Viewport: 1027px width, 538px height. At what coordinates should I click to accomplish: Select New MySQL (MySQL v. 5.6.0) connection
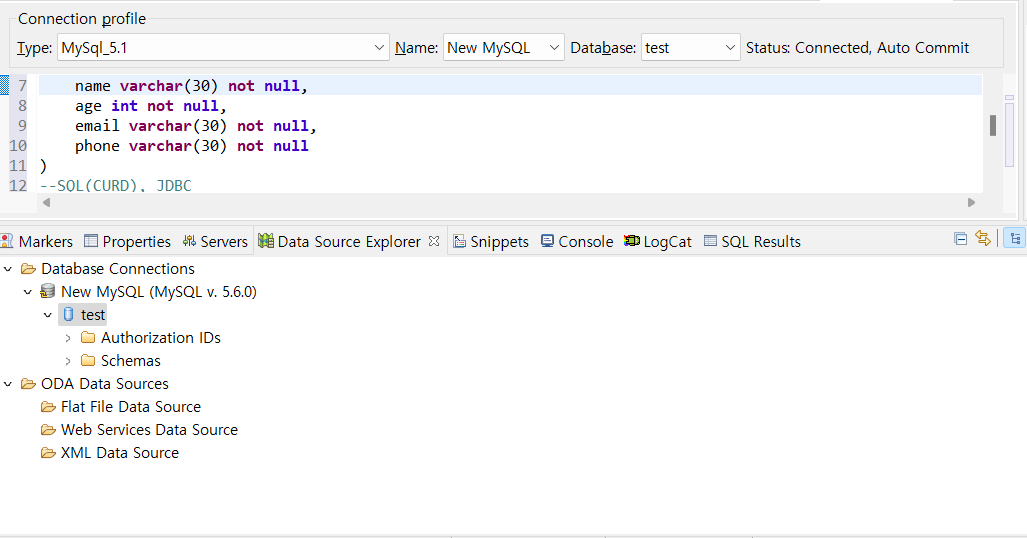159,292
